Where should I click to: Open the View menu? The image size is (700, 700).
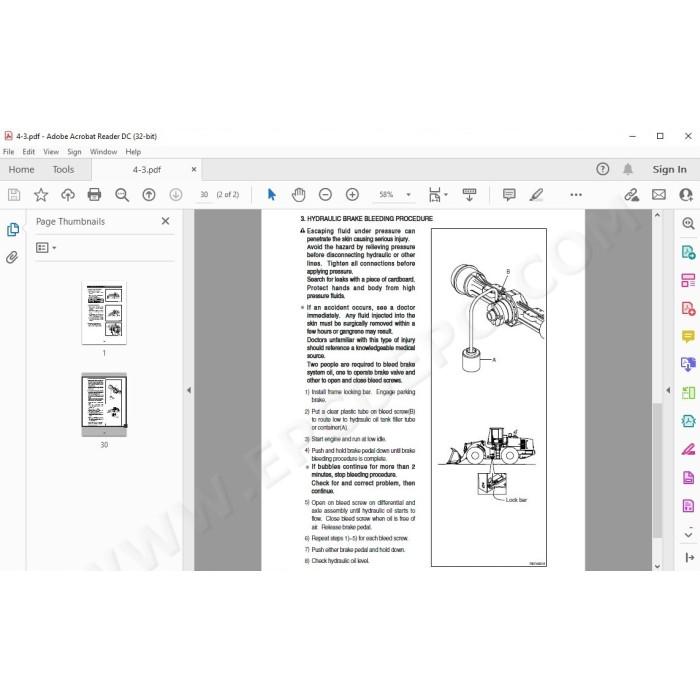[51, 152]
